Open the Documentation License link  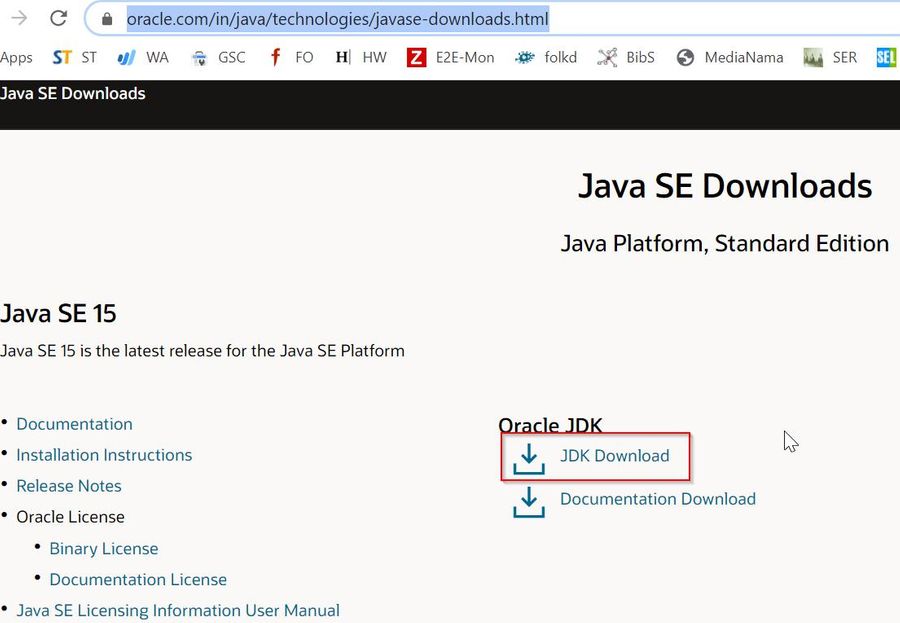coord(138,580)
